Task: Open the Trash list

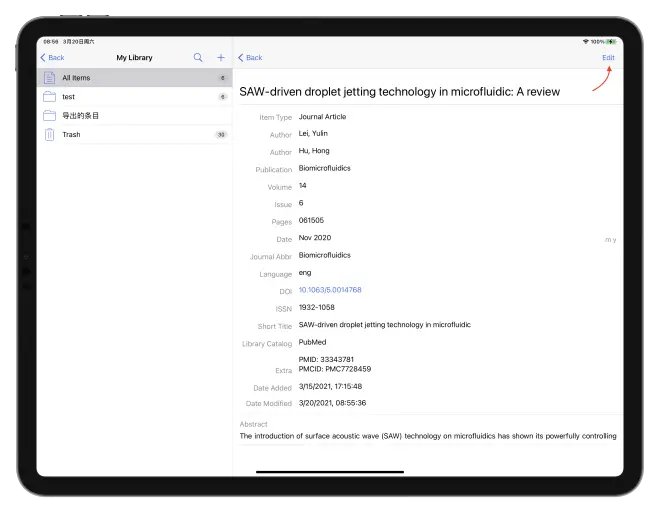Action: pos(135,135)
